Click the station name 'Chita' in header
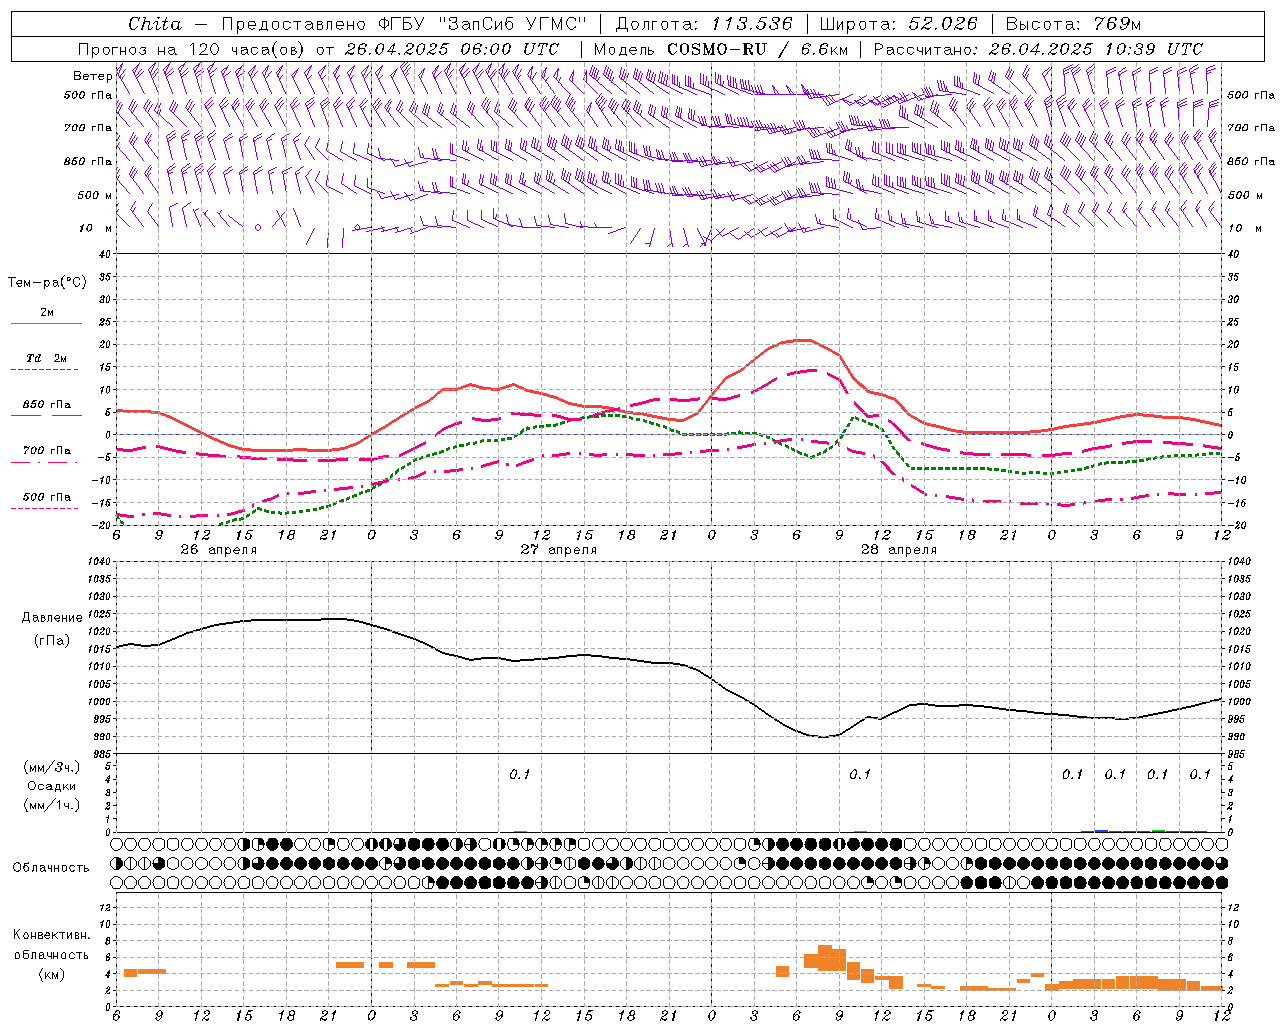The width and height of the screenshot is (1280, 1024). pos(155,24)
